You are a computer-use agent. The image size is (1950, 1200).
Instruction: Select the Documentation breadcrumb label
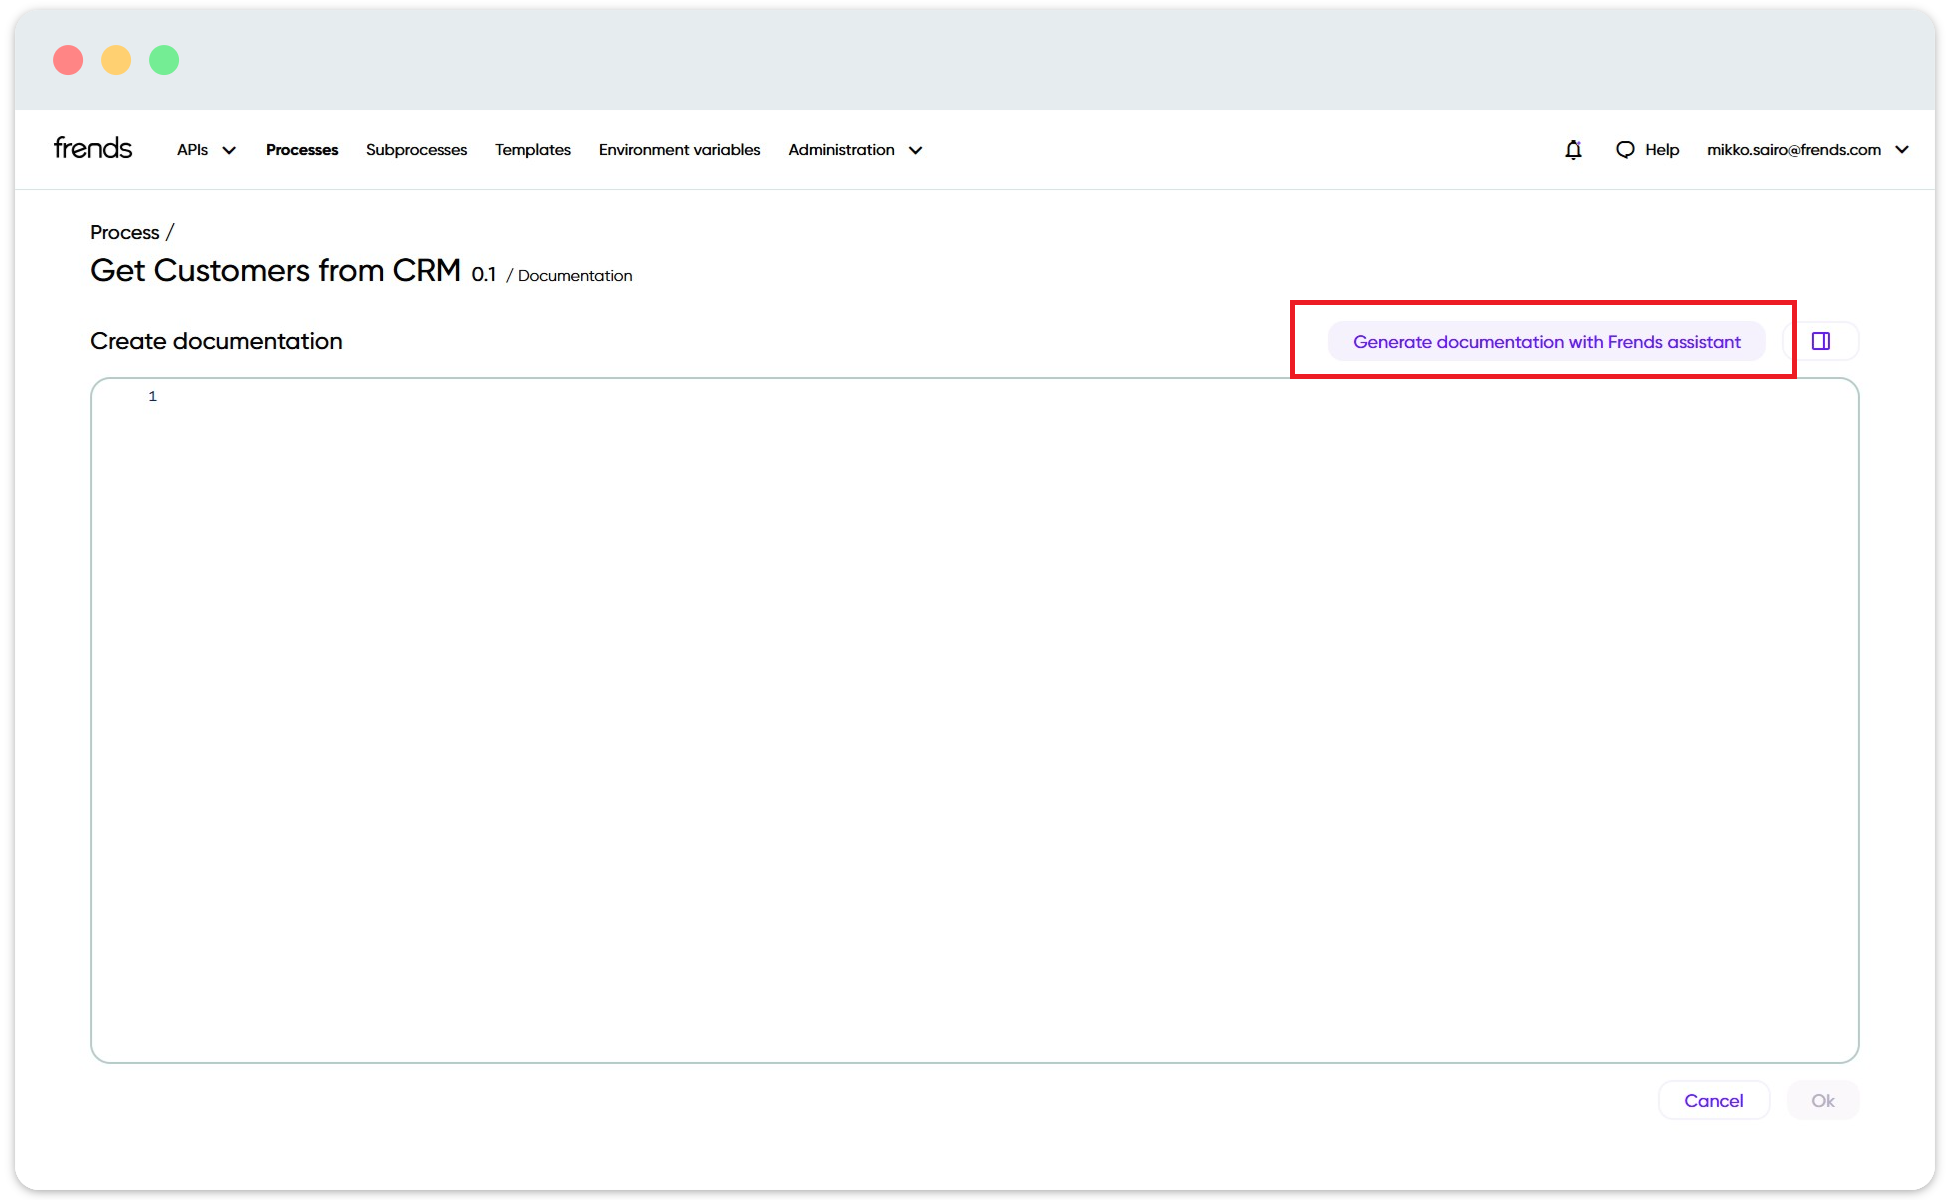(575, 275)
